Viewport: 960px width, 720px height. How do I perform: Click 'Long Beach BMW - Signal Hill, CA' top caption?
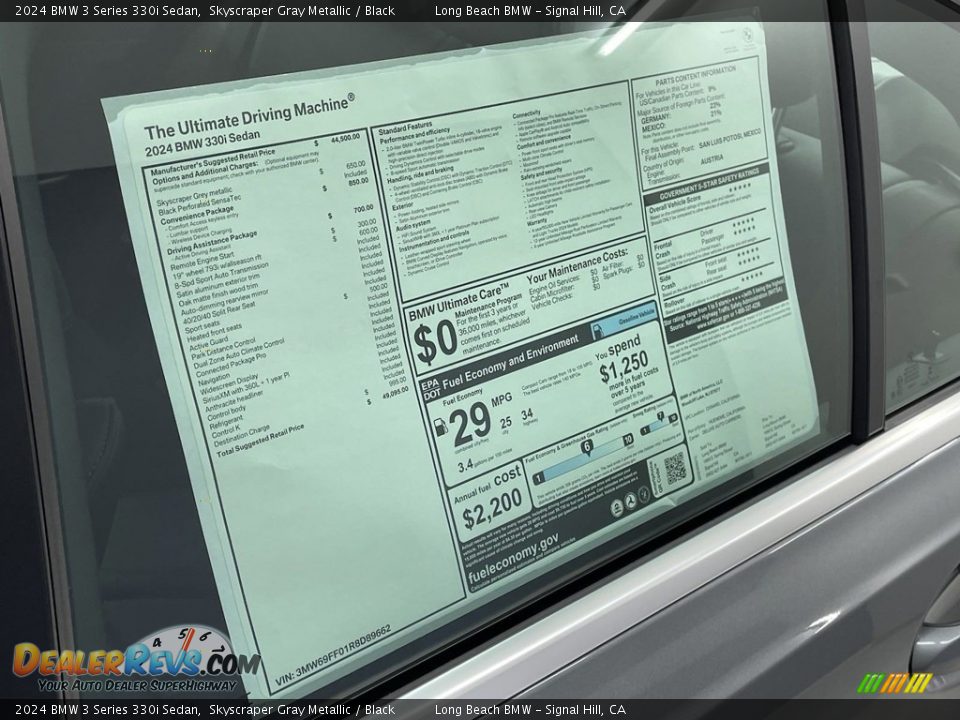coord(530,10)
